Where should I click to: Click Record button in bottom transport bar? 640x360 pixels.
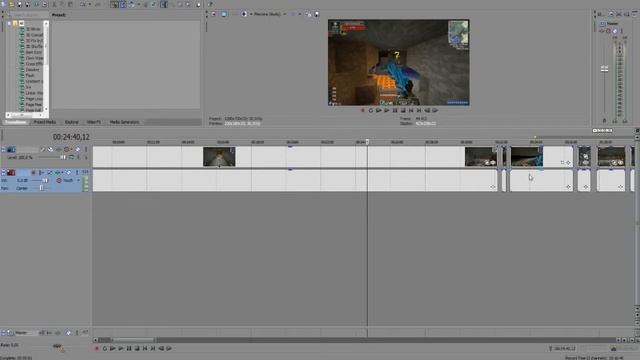(x=97, y=349)
